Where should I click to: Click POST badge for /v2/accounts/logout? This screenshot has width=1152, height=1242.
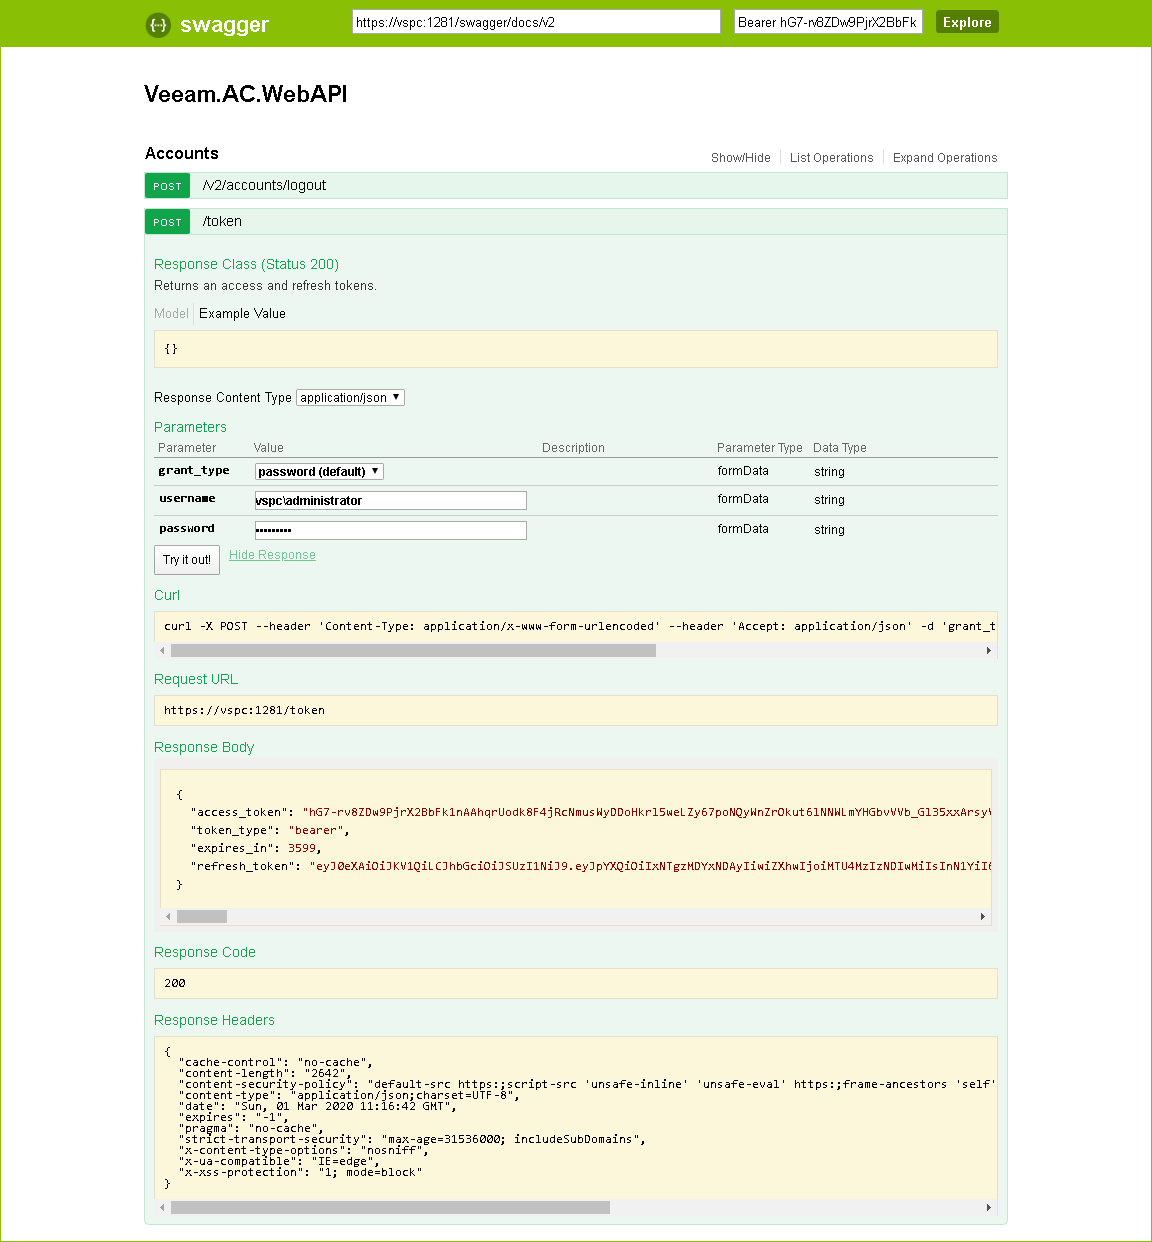pyautogui.click(x=167, y=186)
